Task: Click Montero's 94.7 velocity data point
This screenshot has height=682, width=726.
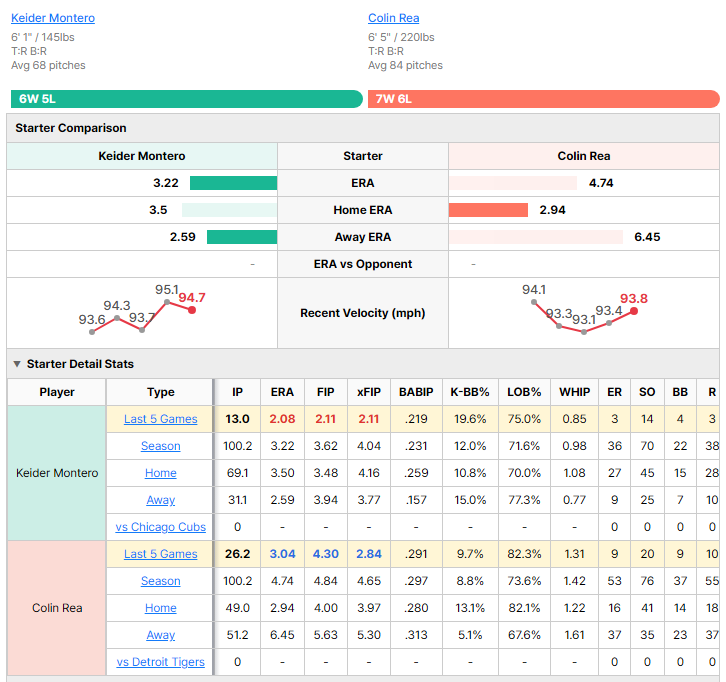Action: click(192, 310)
